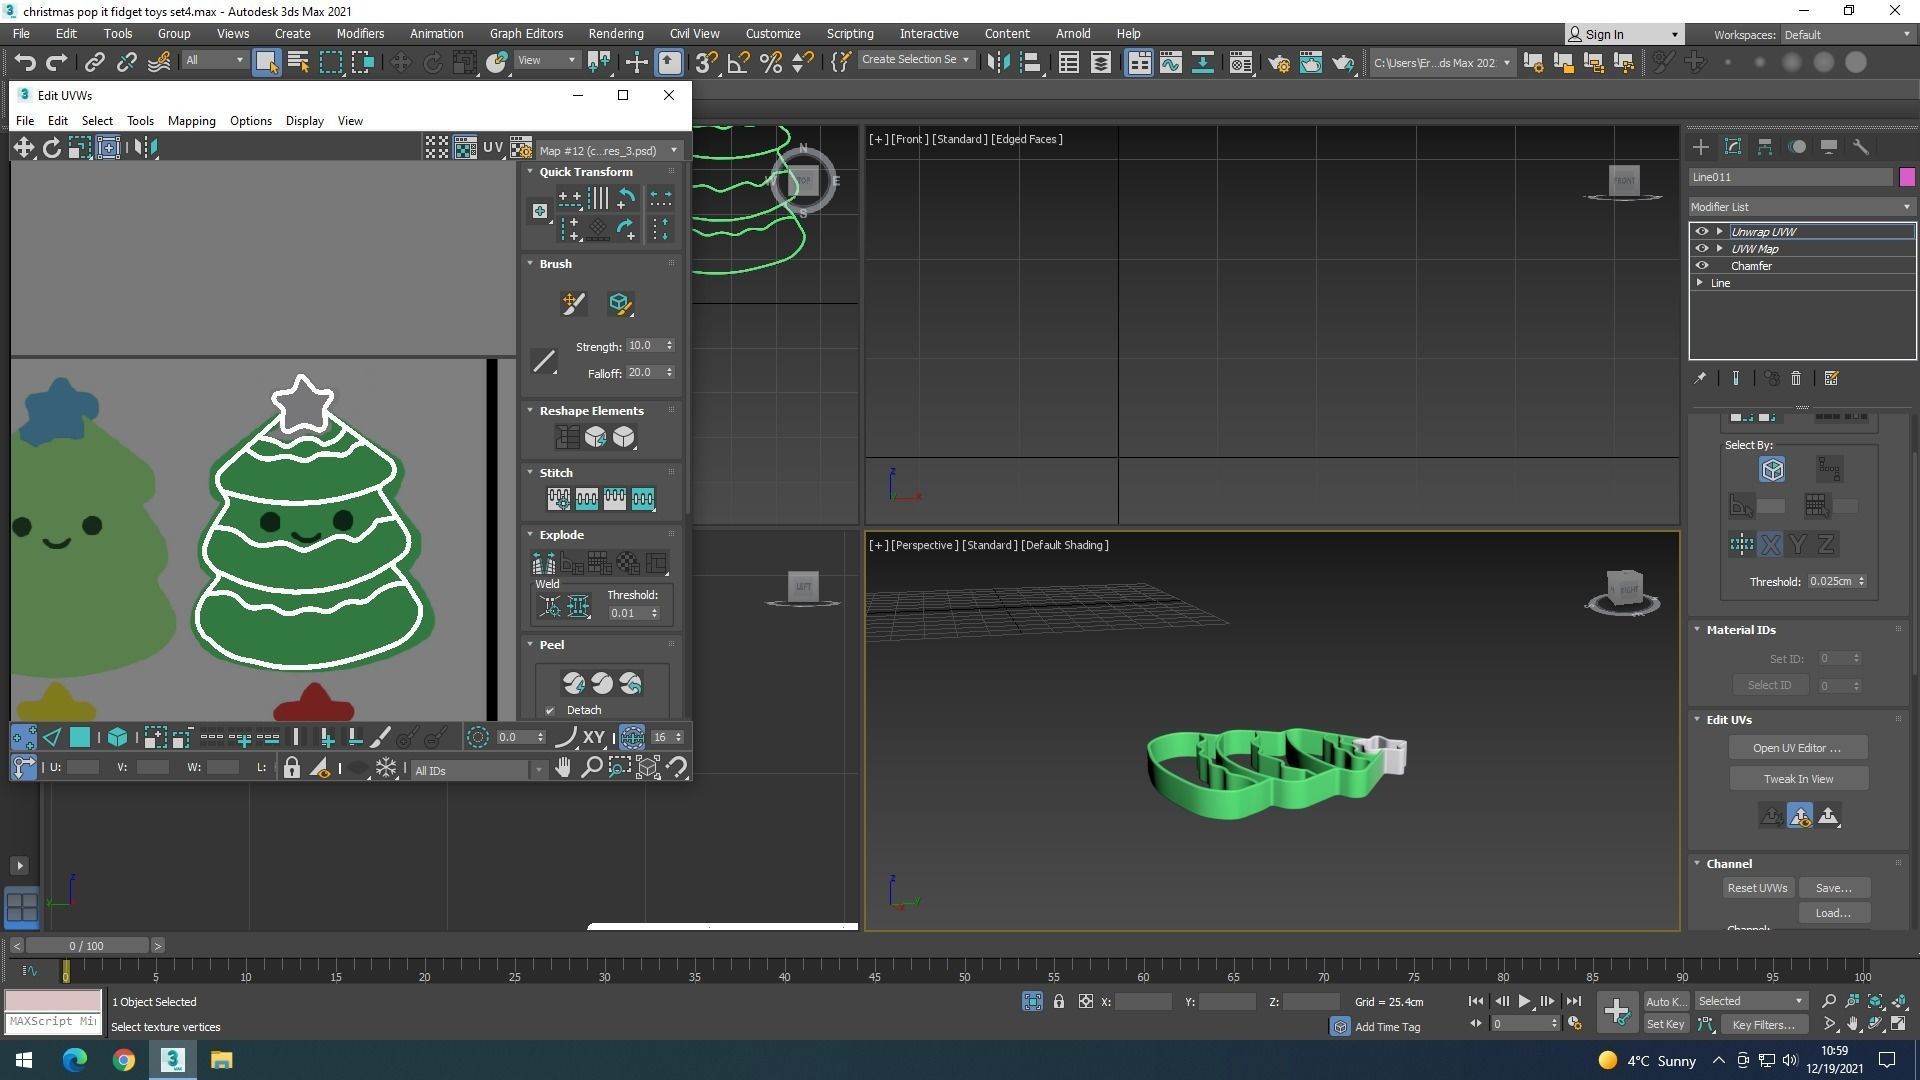Expand the Line entry in modifier stack

[1700, 283]
